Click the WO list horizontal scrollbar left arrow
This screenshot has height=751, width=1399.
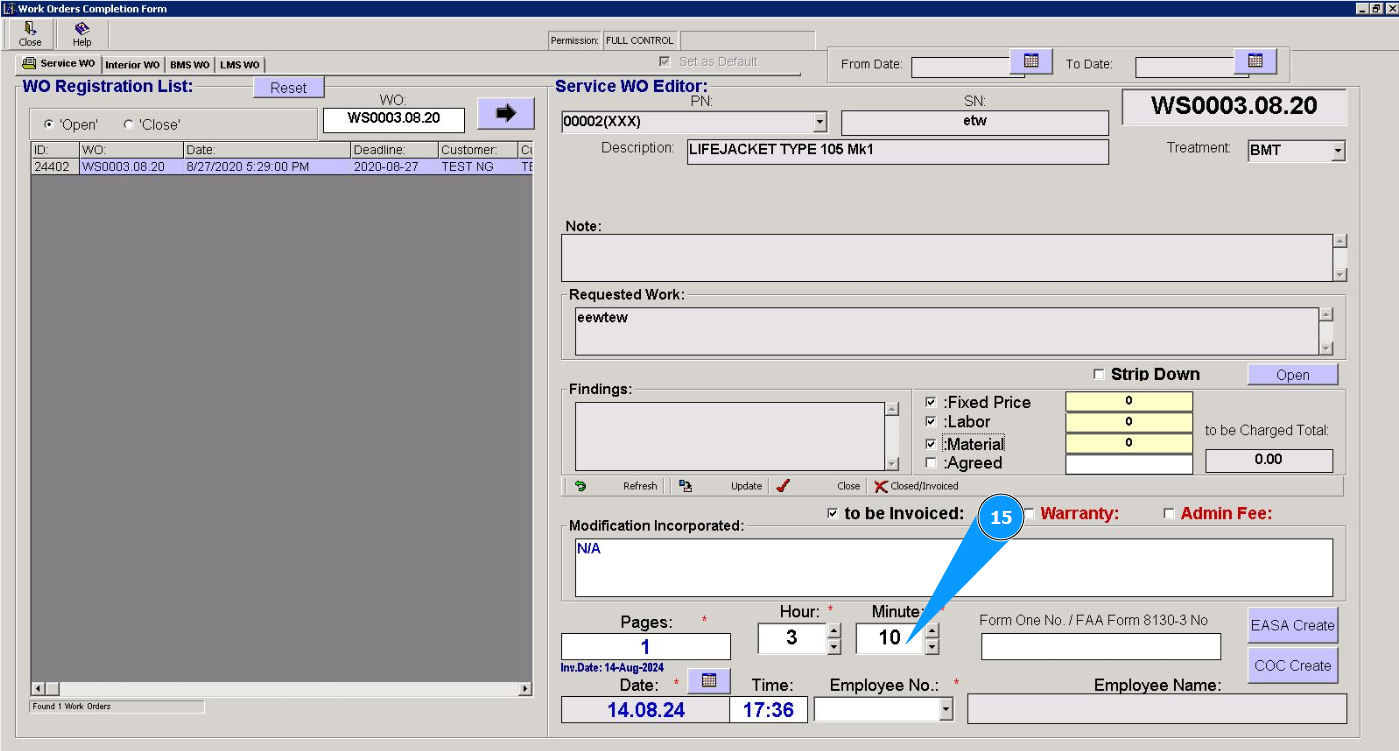(x=40, y=689)
